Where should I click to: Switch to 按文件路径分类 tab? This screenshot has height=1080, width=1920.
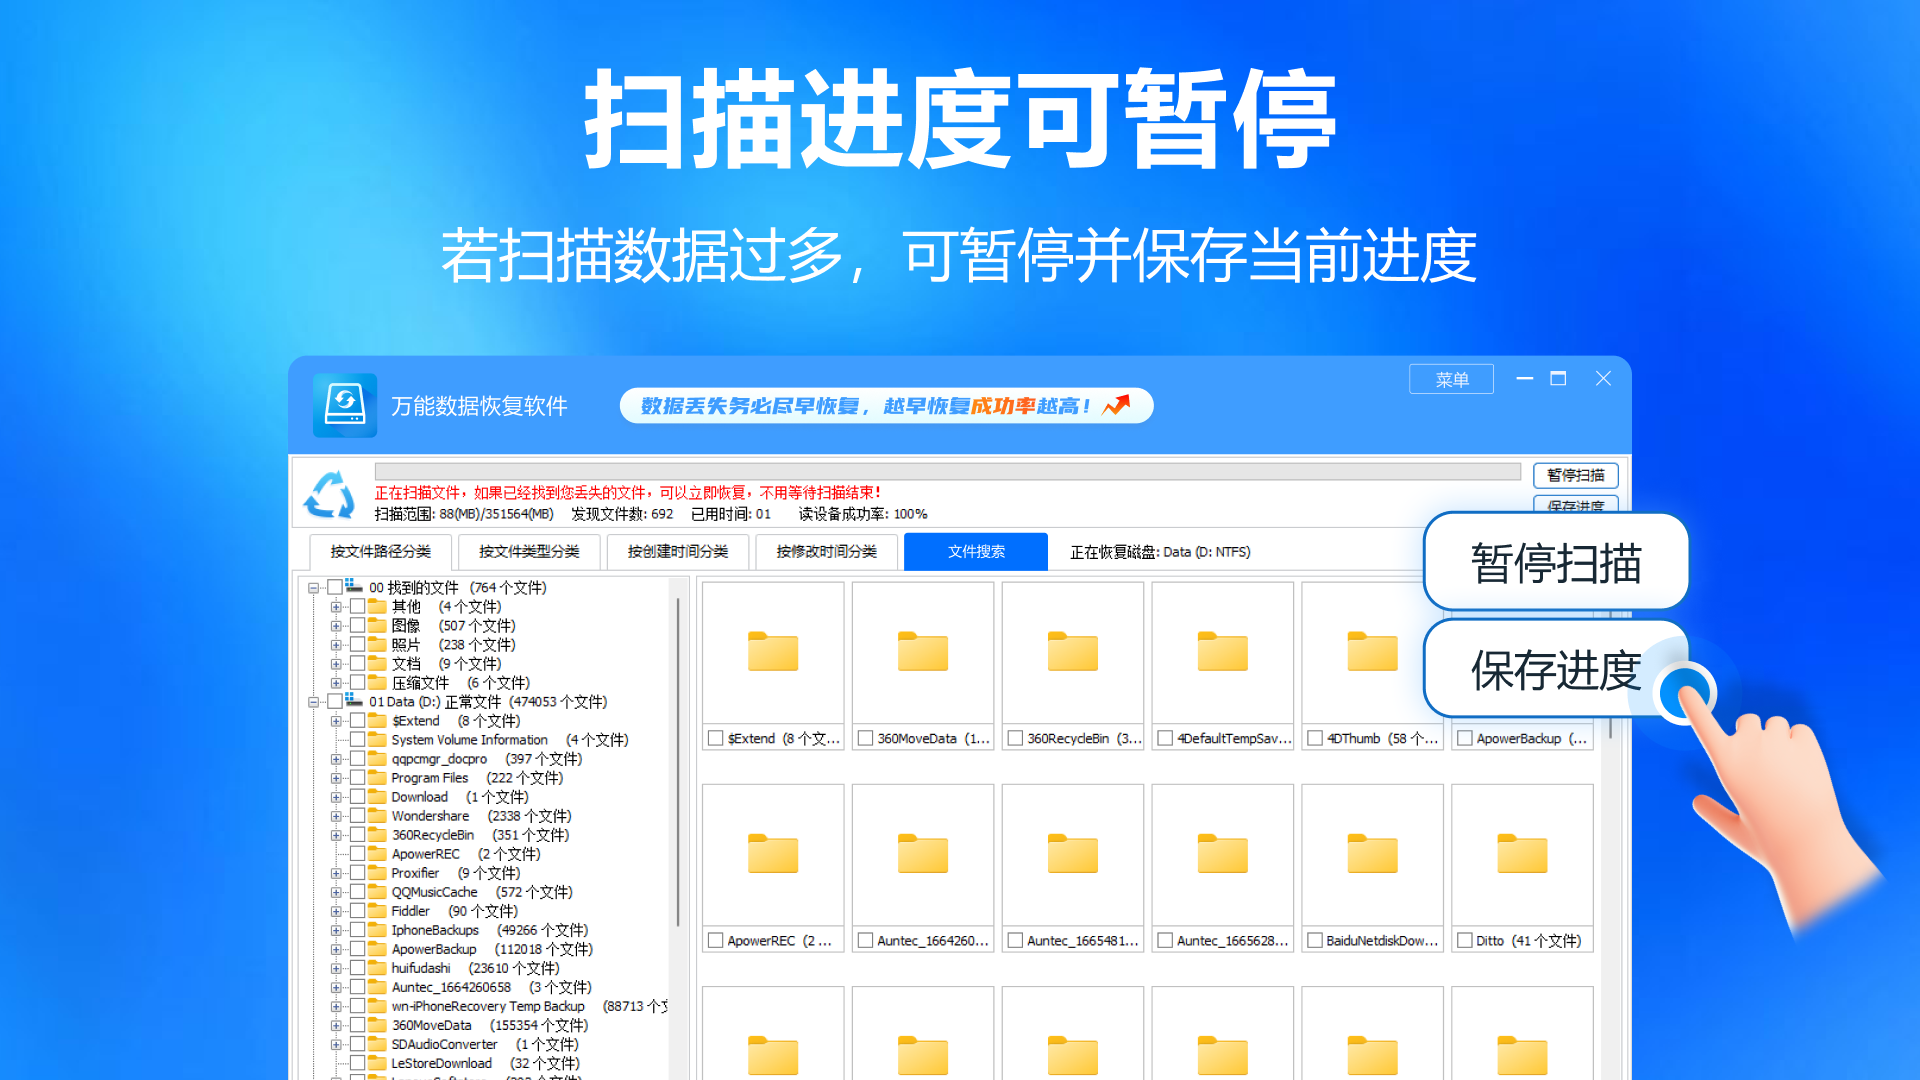[x=380, y=551]
